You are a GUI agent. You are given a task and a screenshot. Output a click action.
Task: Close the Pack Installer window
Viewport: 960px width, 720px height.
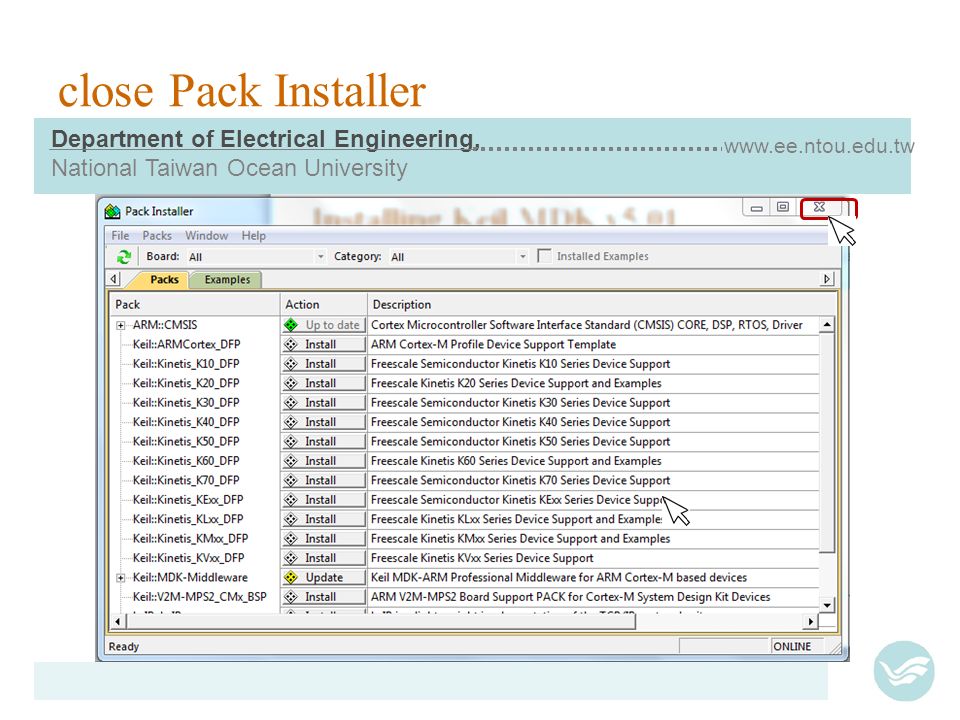pos(820,208)
